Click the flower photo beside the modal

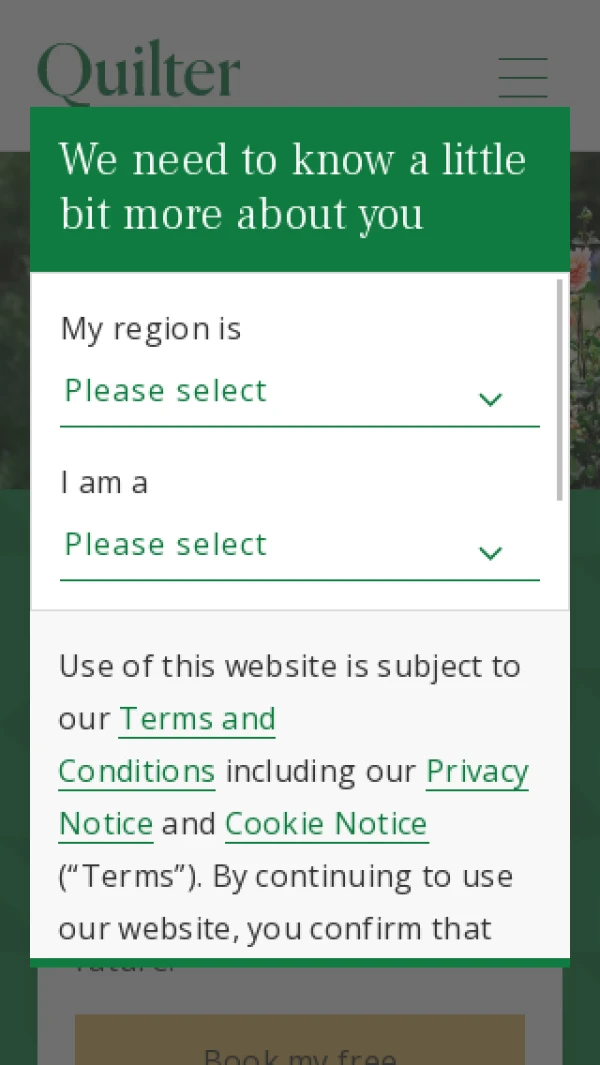point(585,353)
